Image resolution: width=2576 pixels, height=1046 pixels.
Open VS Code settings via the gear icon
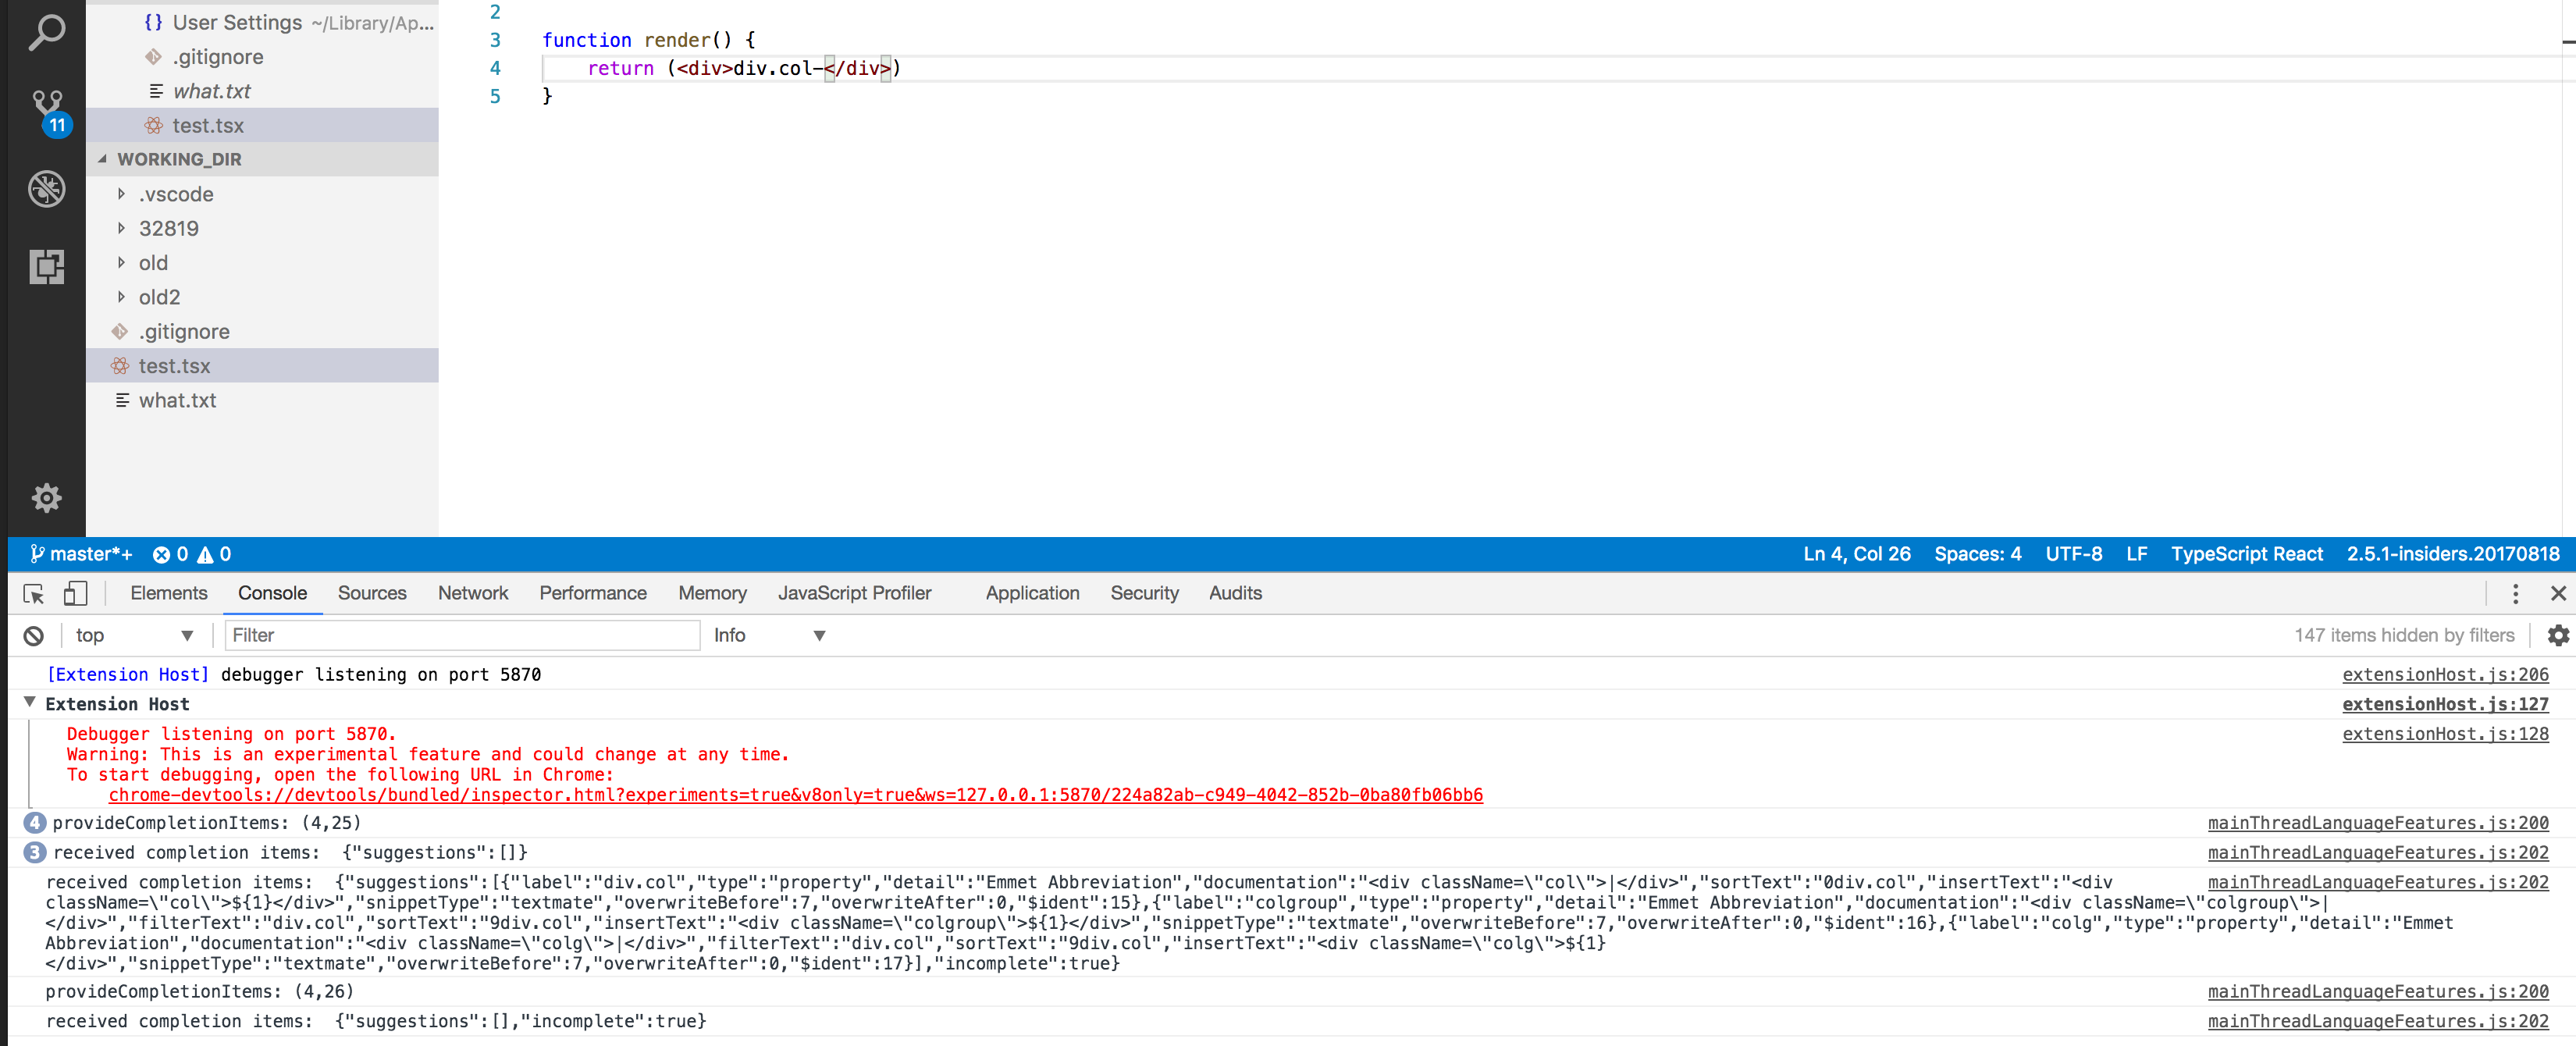tap(46, 497)
